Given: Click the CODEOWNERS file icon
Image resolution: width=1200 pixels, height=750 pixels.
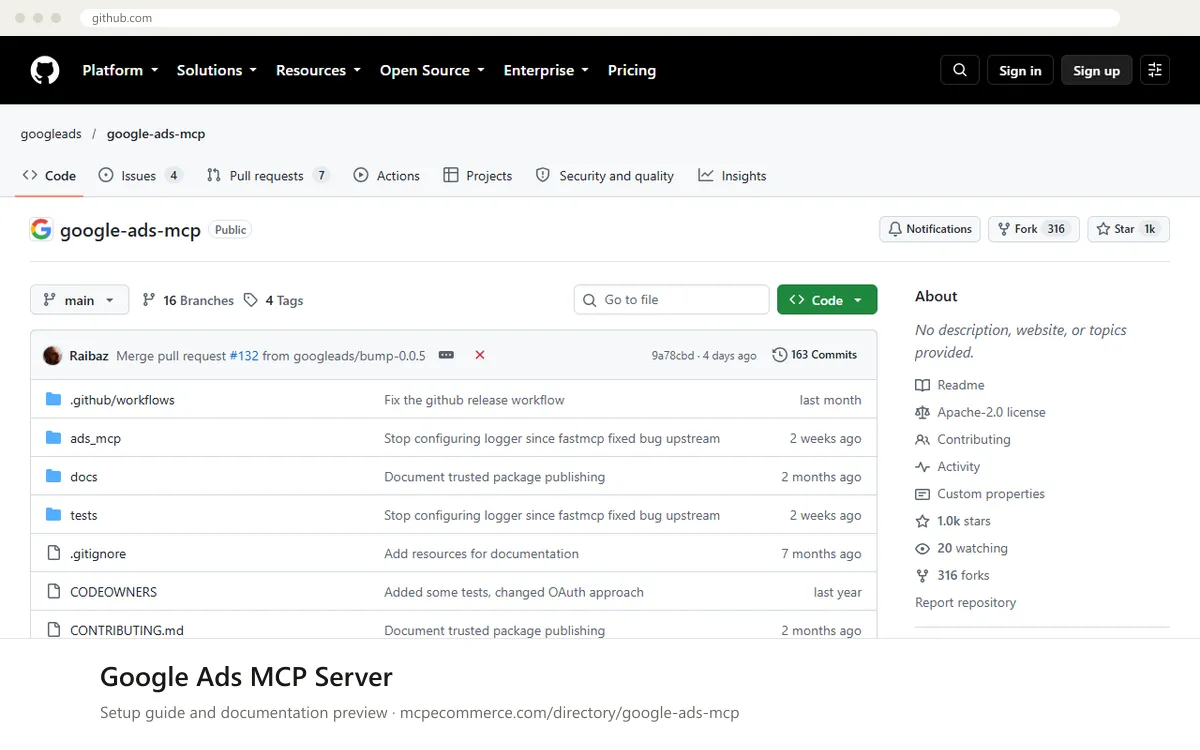Looking at the screenshot, I should tap(54, 592).
